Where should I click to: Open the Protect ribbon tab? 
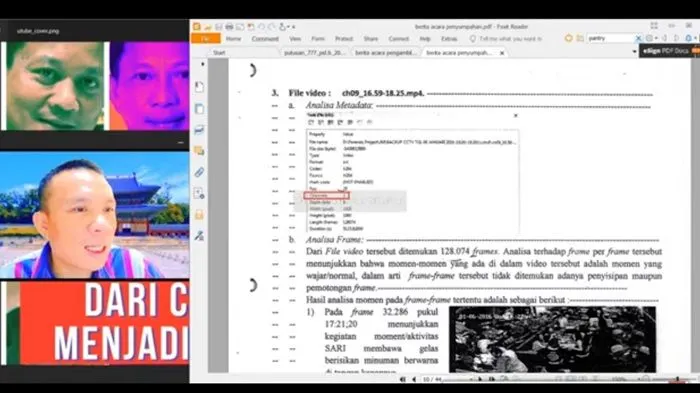(x=344, y=39)
